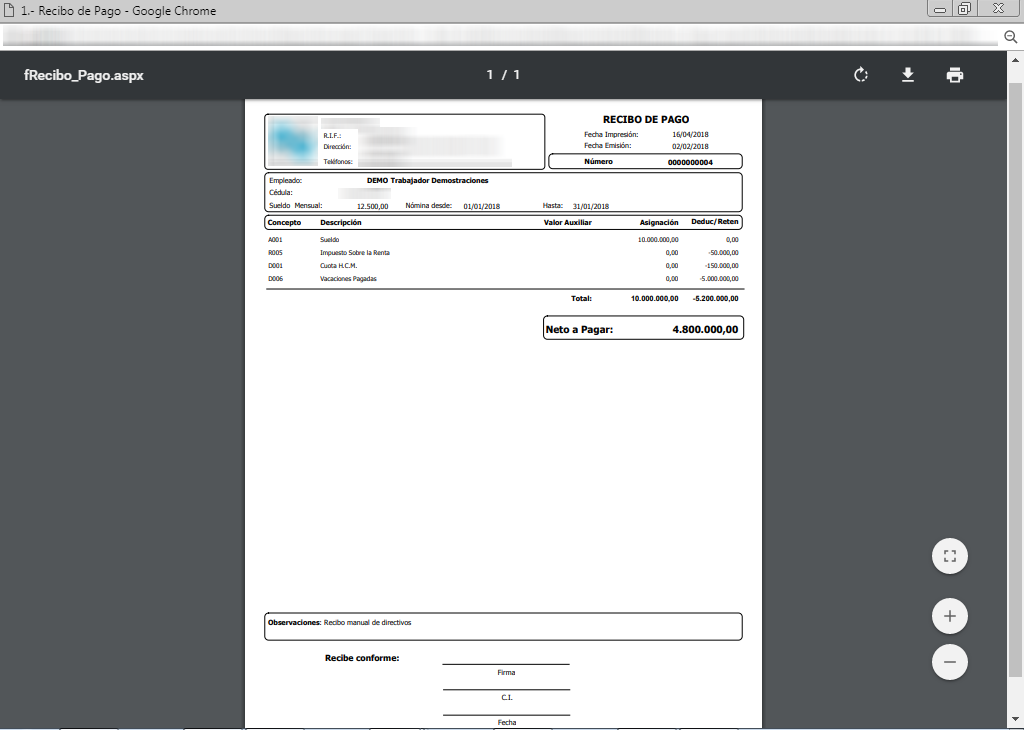This screenshot has width=1024, height=730.
Task: Click the Valor Auxiliar column header
Action: [568, 223]
